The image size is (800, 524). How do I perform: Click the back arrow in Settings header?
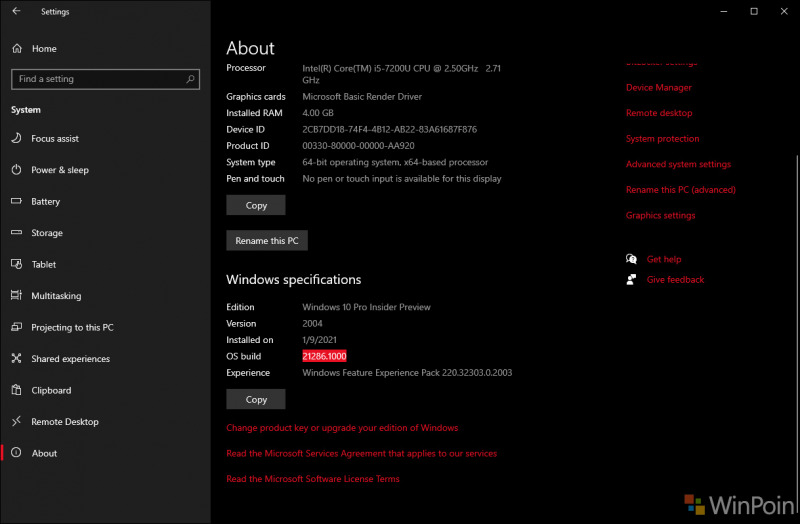tap(16, 12)
